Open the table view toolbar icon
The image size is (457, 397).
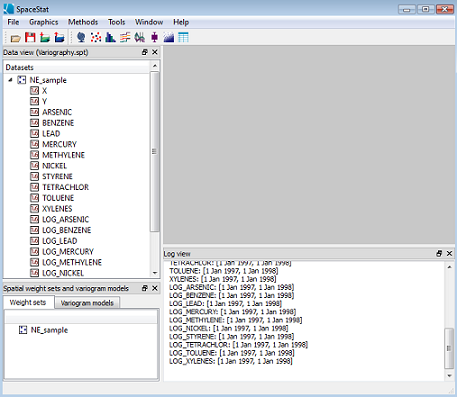(x=183, y=37)
